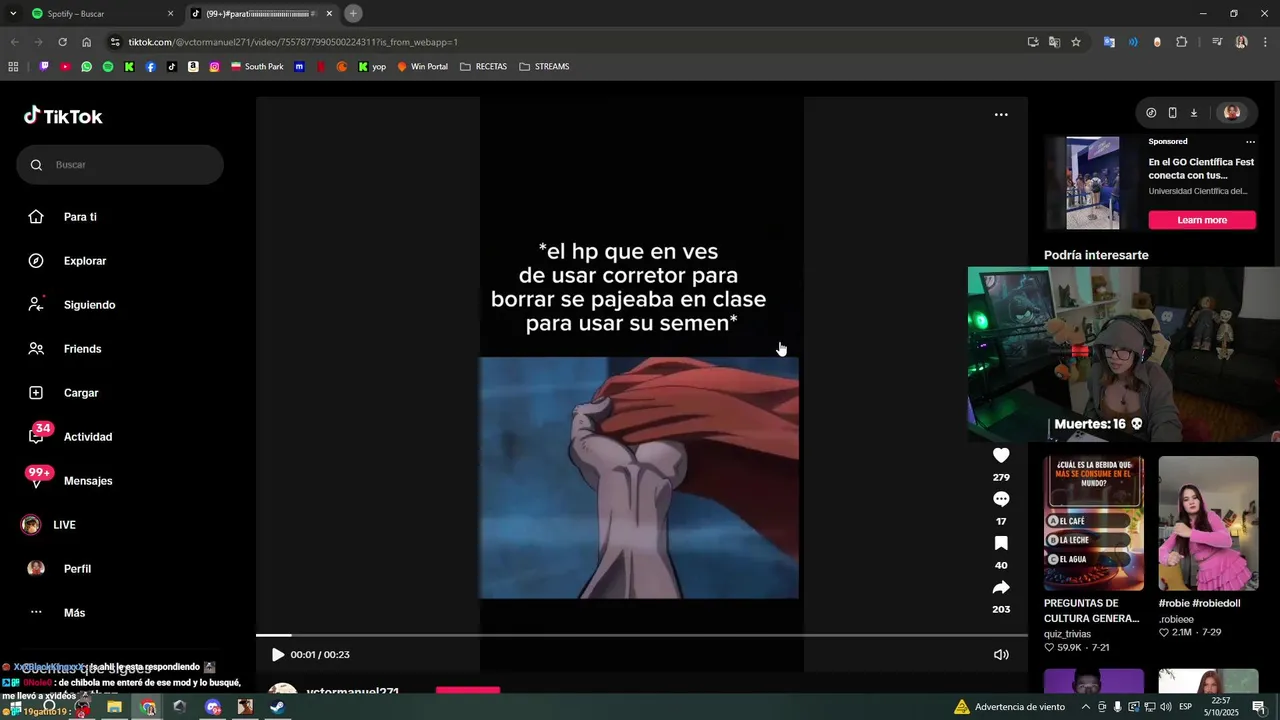
Task: Open Twitch bookmark
Action: (x=44, y=67)
